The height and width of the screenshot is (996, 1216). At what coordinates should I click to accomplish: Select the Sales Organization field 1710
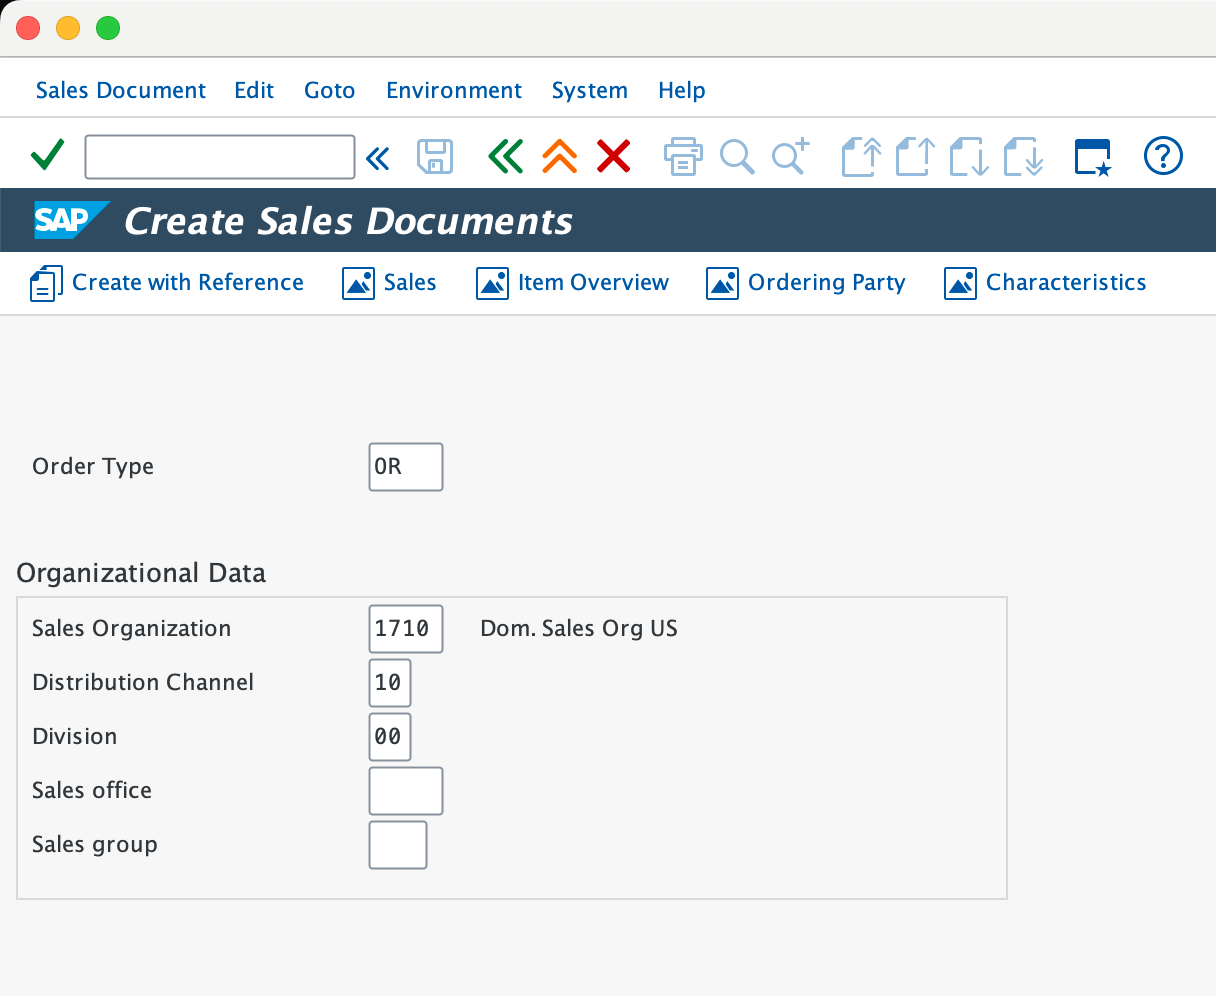(406, 629)
